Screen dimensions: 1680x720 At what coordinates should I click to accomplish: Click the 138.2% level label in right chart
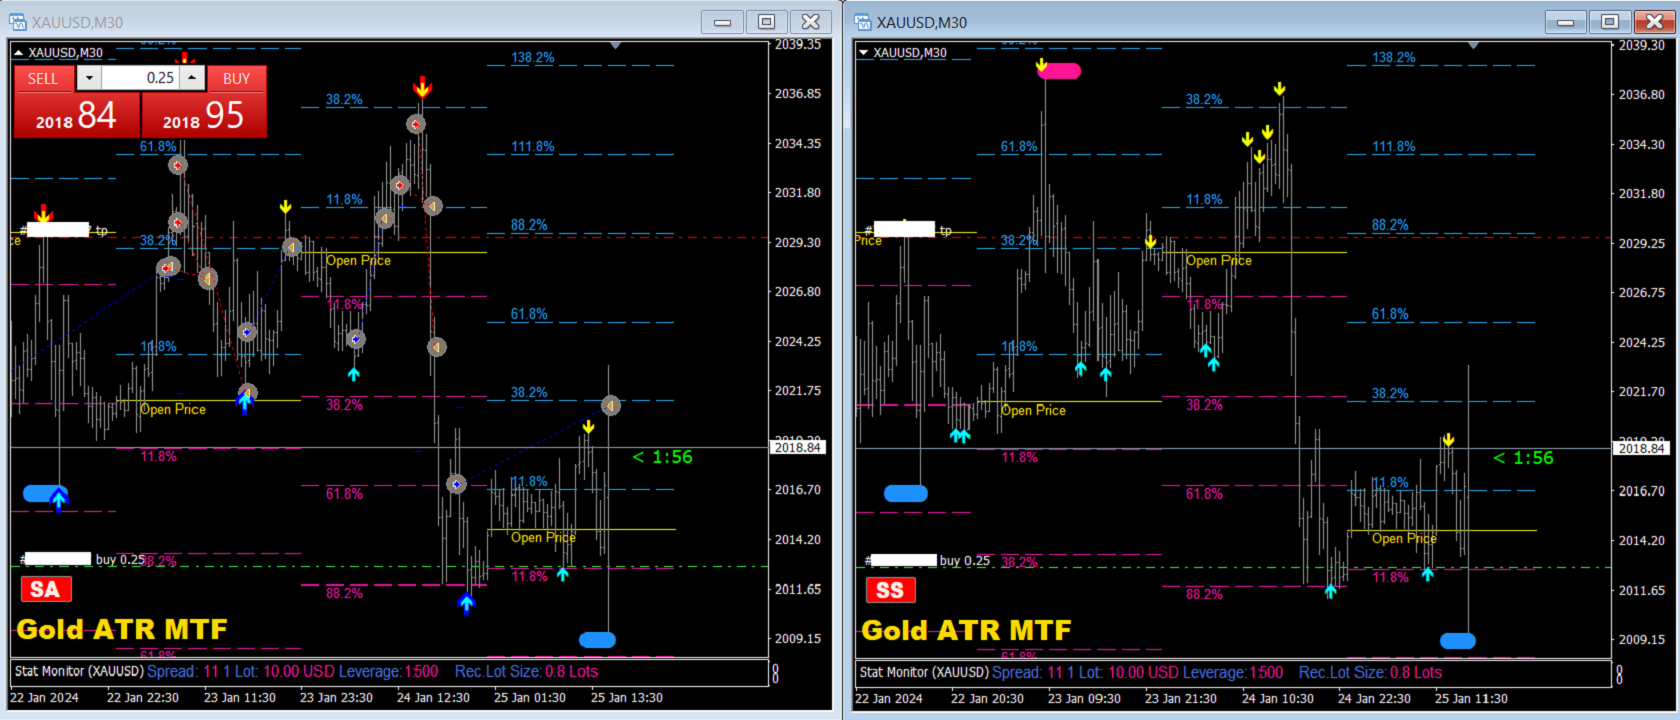tap(1394, 58)
